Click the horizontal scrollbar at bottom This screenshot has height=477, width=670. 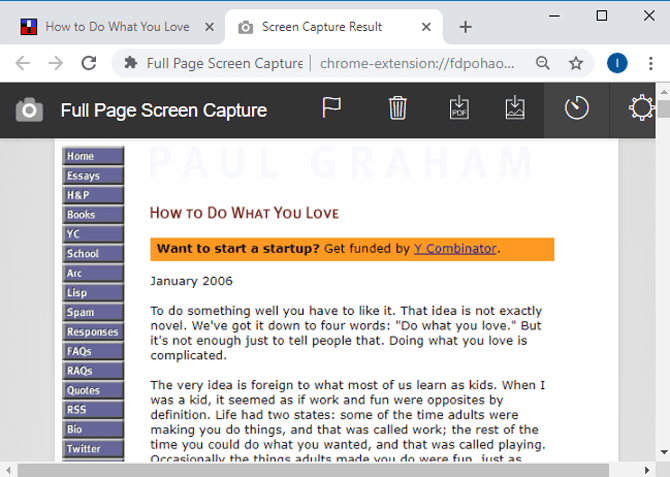click(300, 469)
